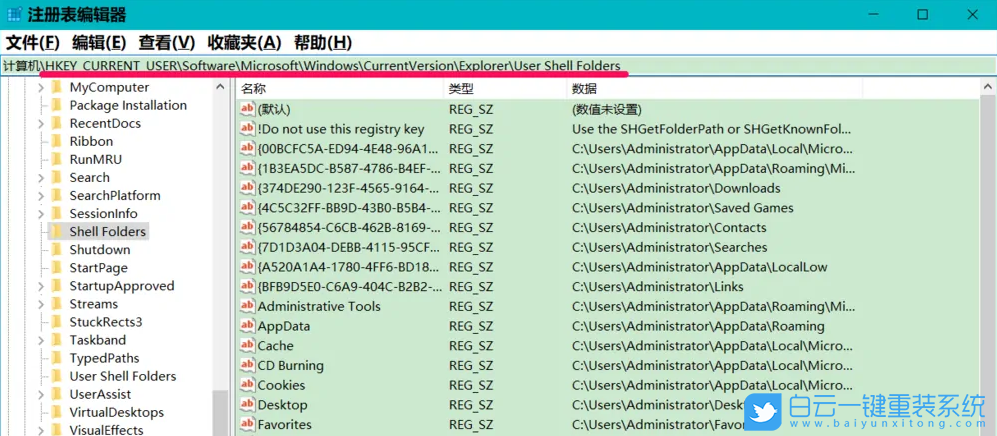Select the Favorites registry value row
The width and height of the screenshot is (997, 436).
click(x=284, y=424)
